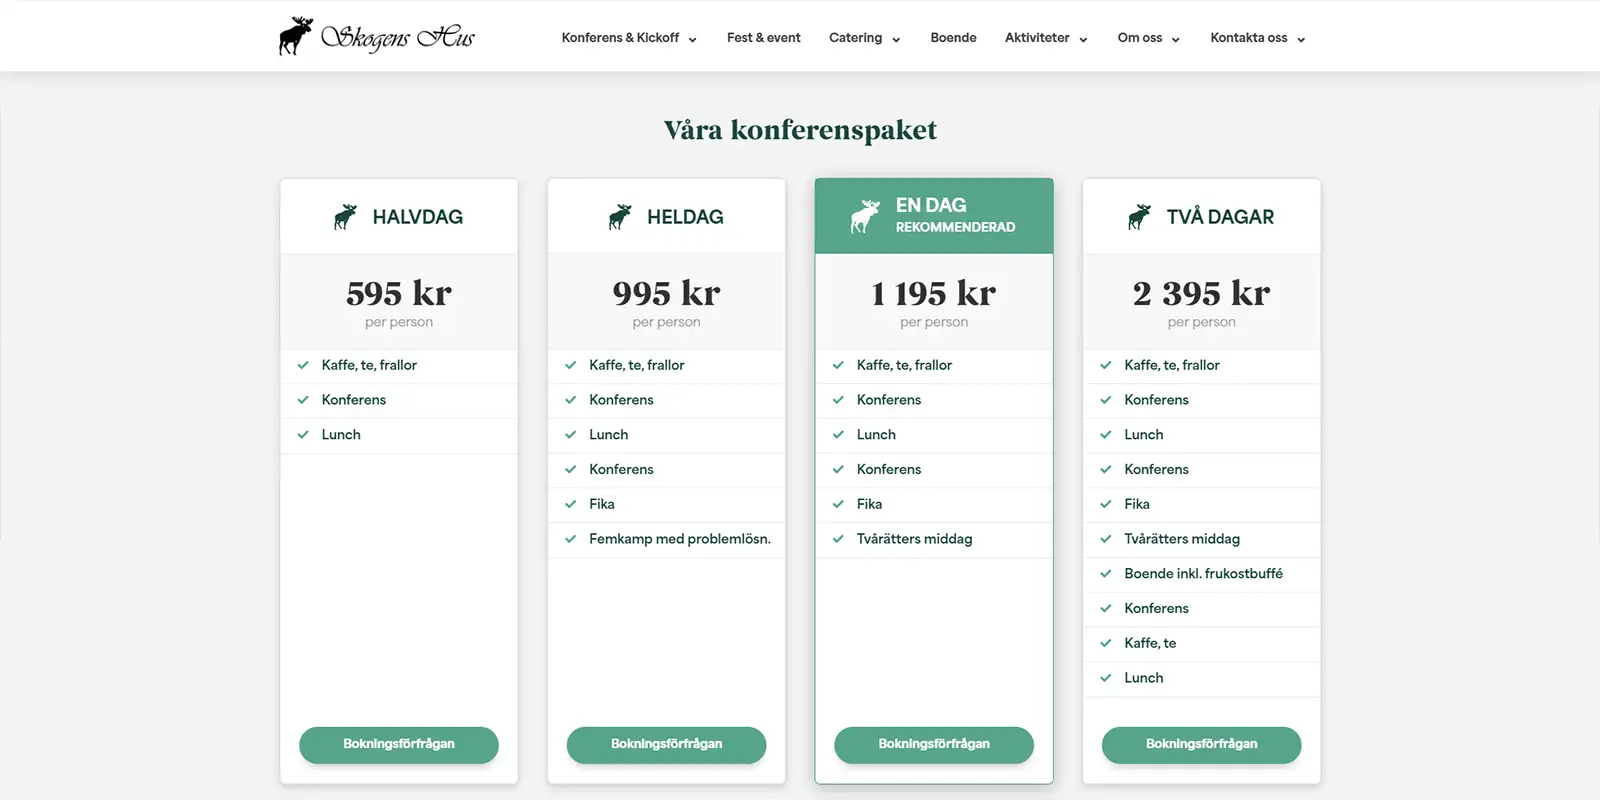Click checkmark next to Tvårätters middag in EN DAG
This screenshot has height=800, width=1600.
(838, 539)
